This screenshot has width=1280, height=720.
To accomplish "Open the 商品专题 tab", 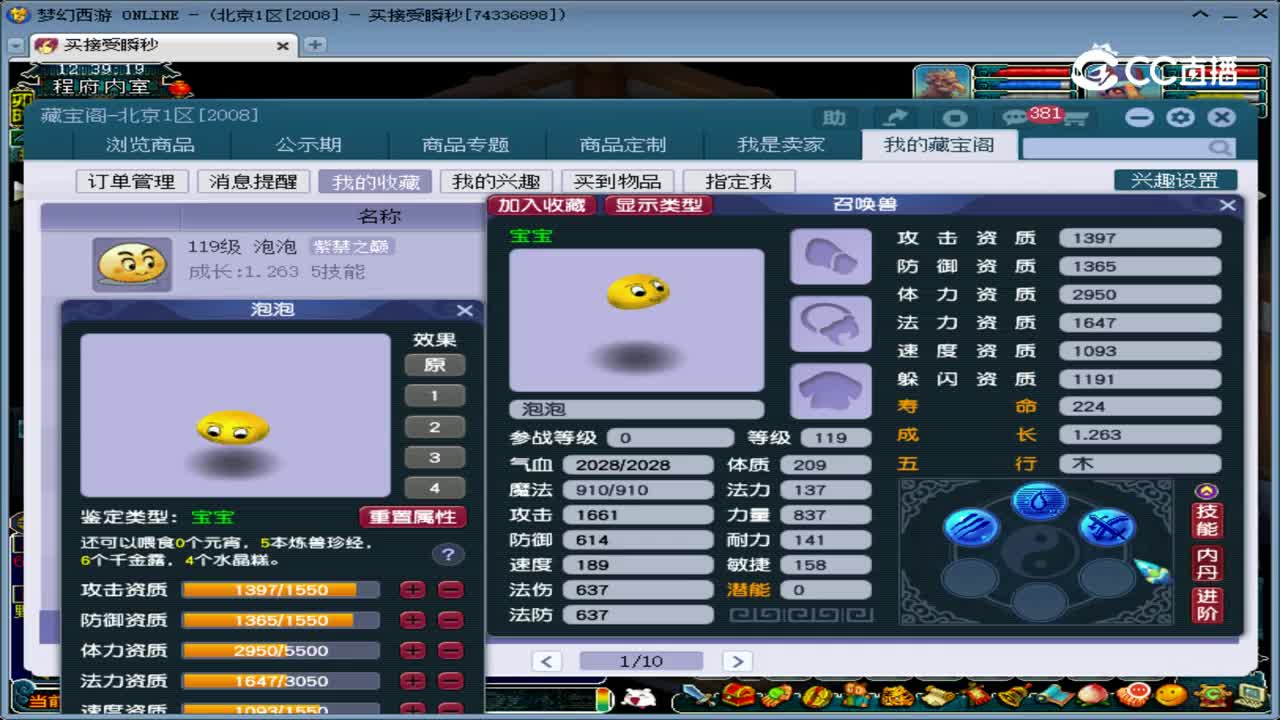I will 466,145.
